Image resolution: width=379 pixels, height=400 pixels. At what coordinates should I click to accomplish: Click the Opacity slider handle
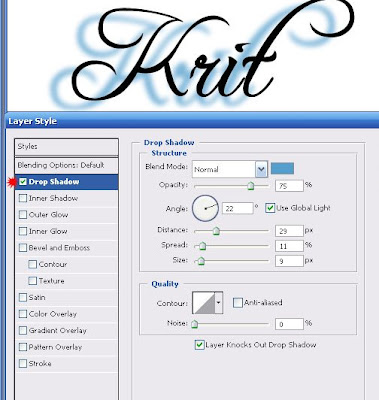pyautogui.click(x=251, y=186)
